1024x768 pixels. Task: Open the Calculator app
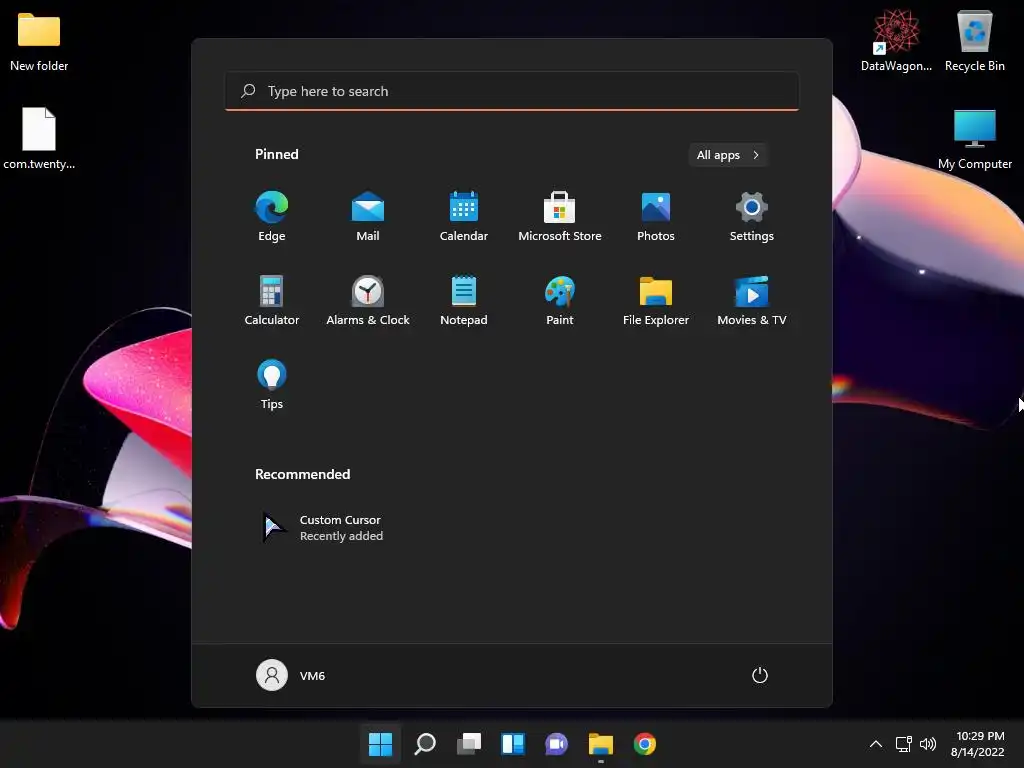click(x=272, y=300)
